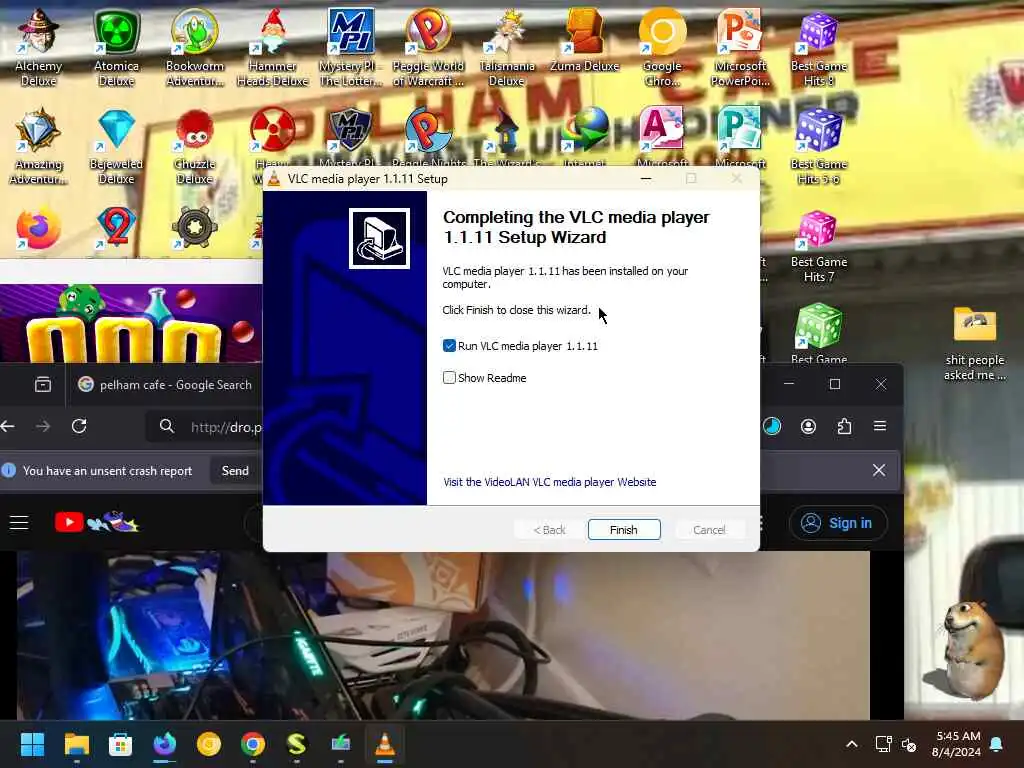This screenshot has height=768, width=1024.
Task: Click the YouTube logo
Action: [x=97, y=522]
